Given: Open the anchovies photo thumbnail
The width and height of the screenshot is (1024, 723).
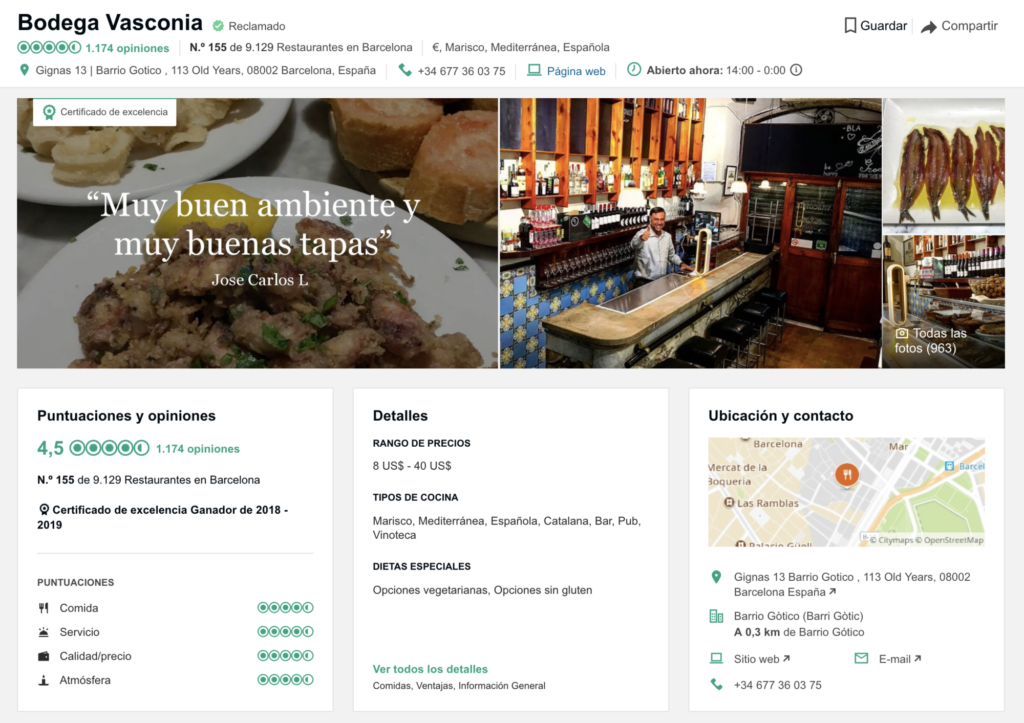Looking at the screenshot, I should click(944, 165).
